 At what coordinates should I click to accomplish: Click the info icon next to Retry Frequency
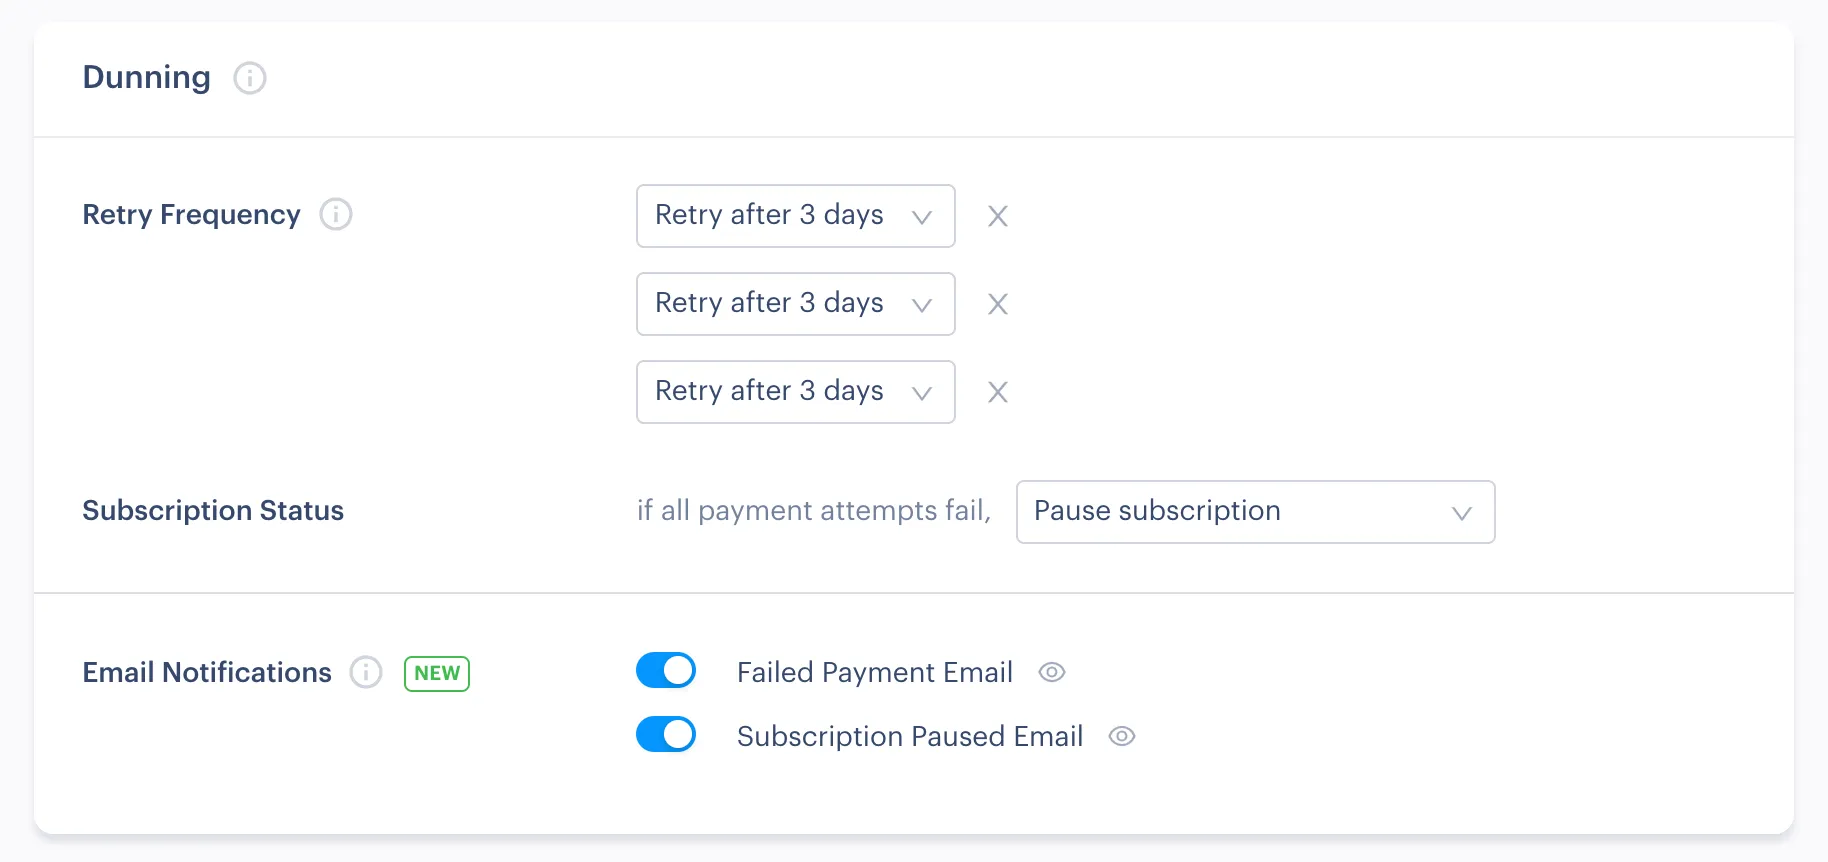[336, 214]
